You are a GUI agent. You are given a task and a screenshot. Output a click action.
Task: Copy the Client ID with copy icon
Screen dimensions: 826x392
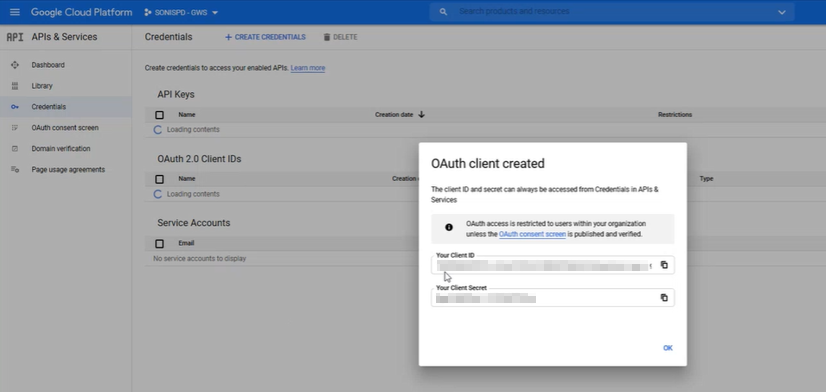click(664, 265)
